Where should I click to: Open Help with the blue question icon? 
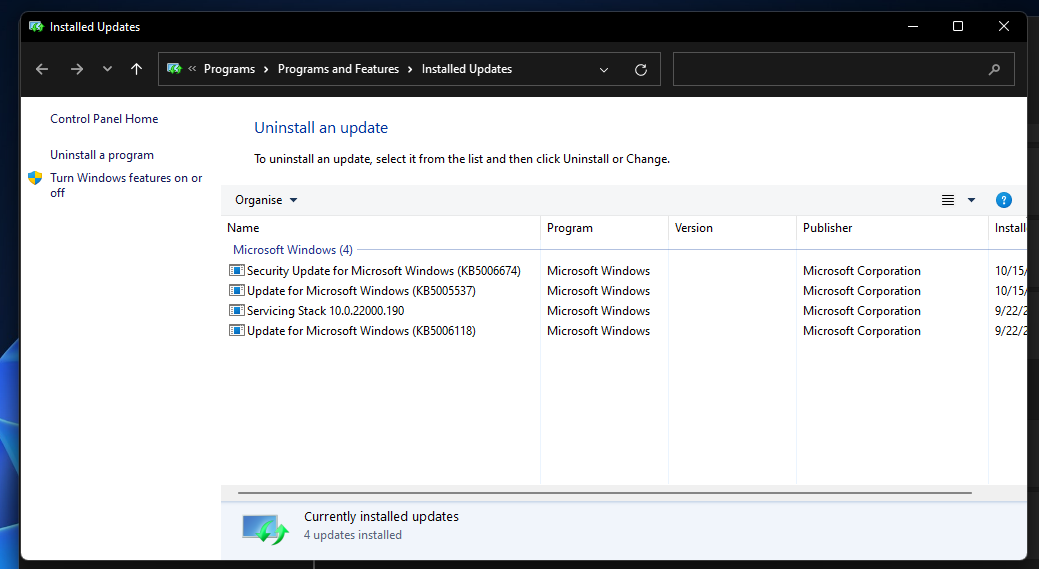pos(1003,200)
